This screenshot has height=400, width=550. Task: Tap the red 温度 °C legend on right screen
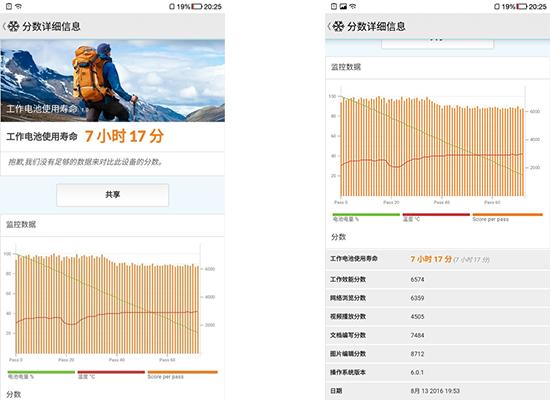(436, 217)
